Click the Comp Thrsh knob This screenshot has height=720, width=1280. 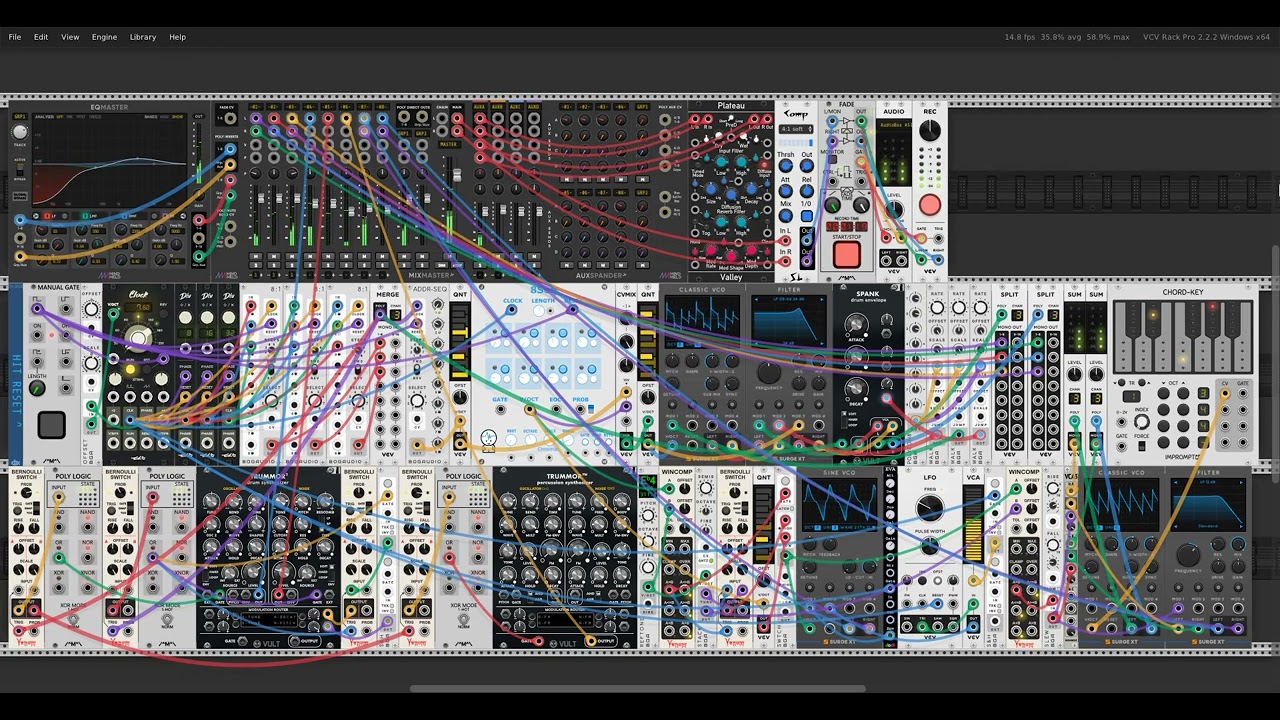[785, 166]
